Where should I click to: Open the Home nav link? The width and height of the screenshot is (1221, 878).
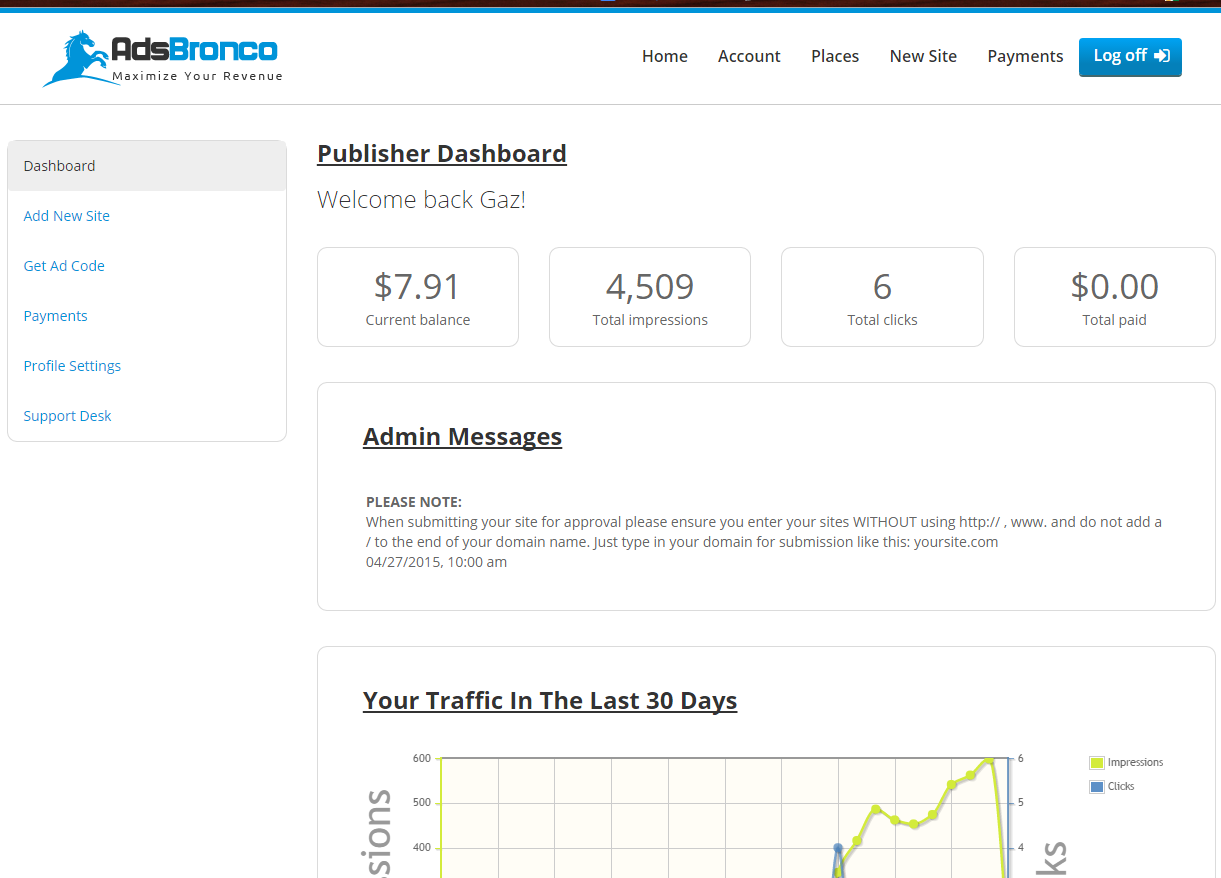tap(665, 56)
